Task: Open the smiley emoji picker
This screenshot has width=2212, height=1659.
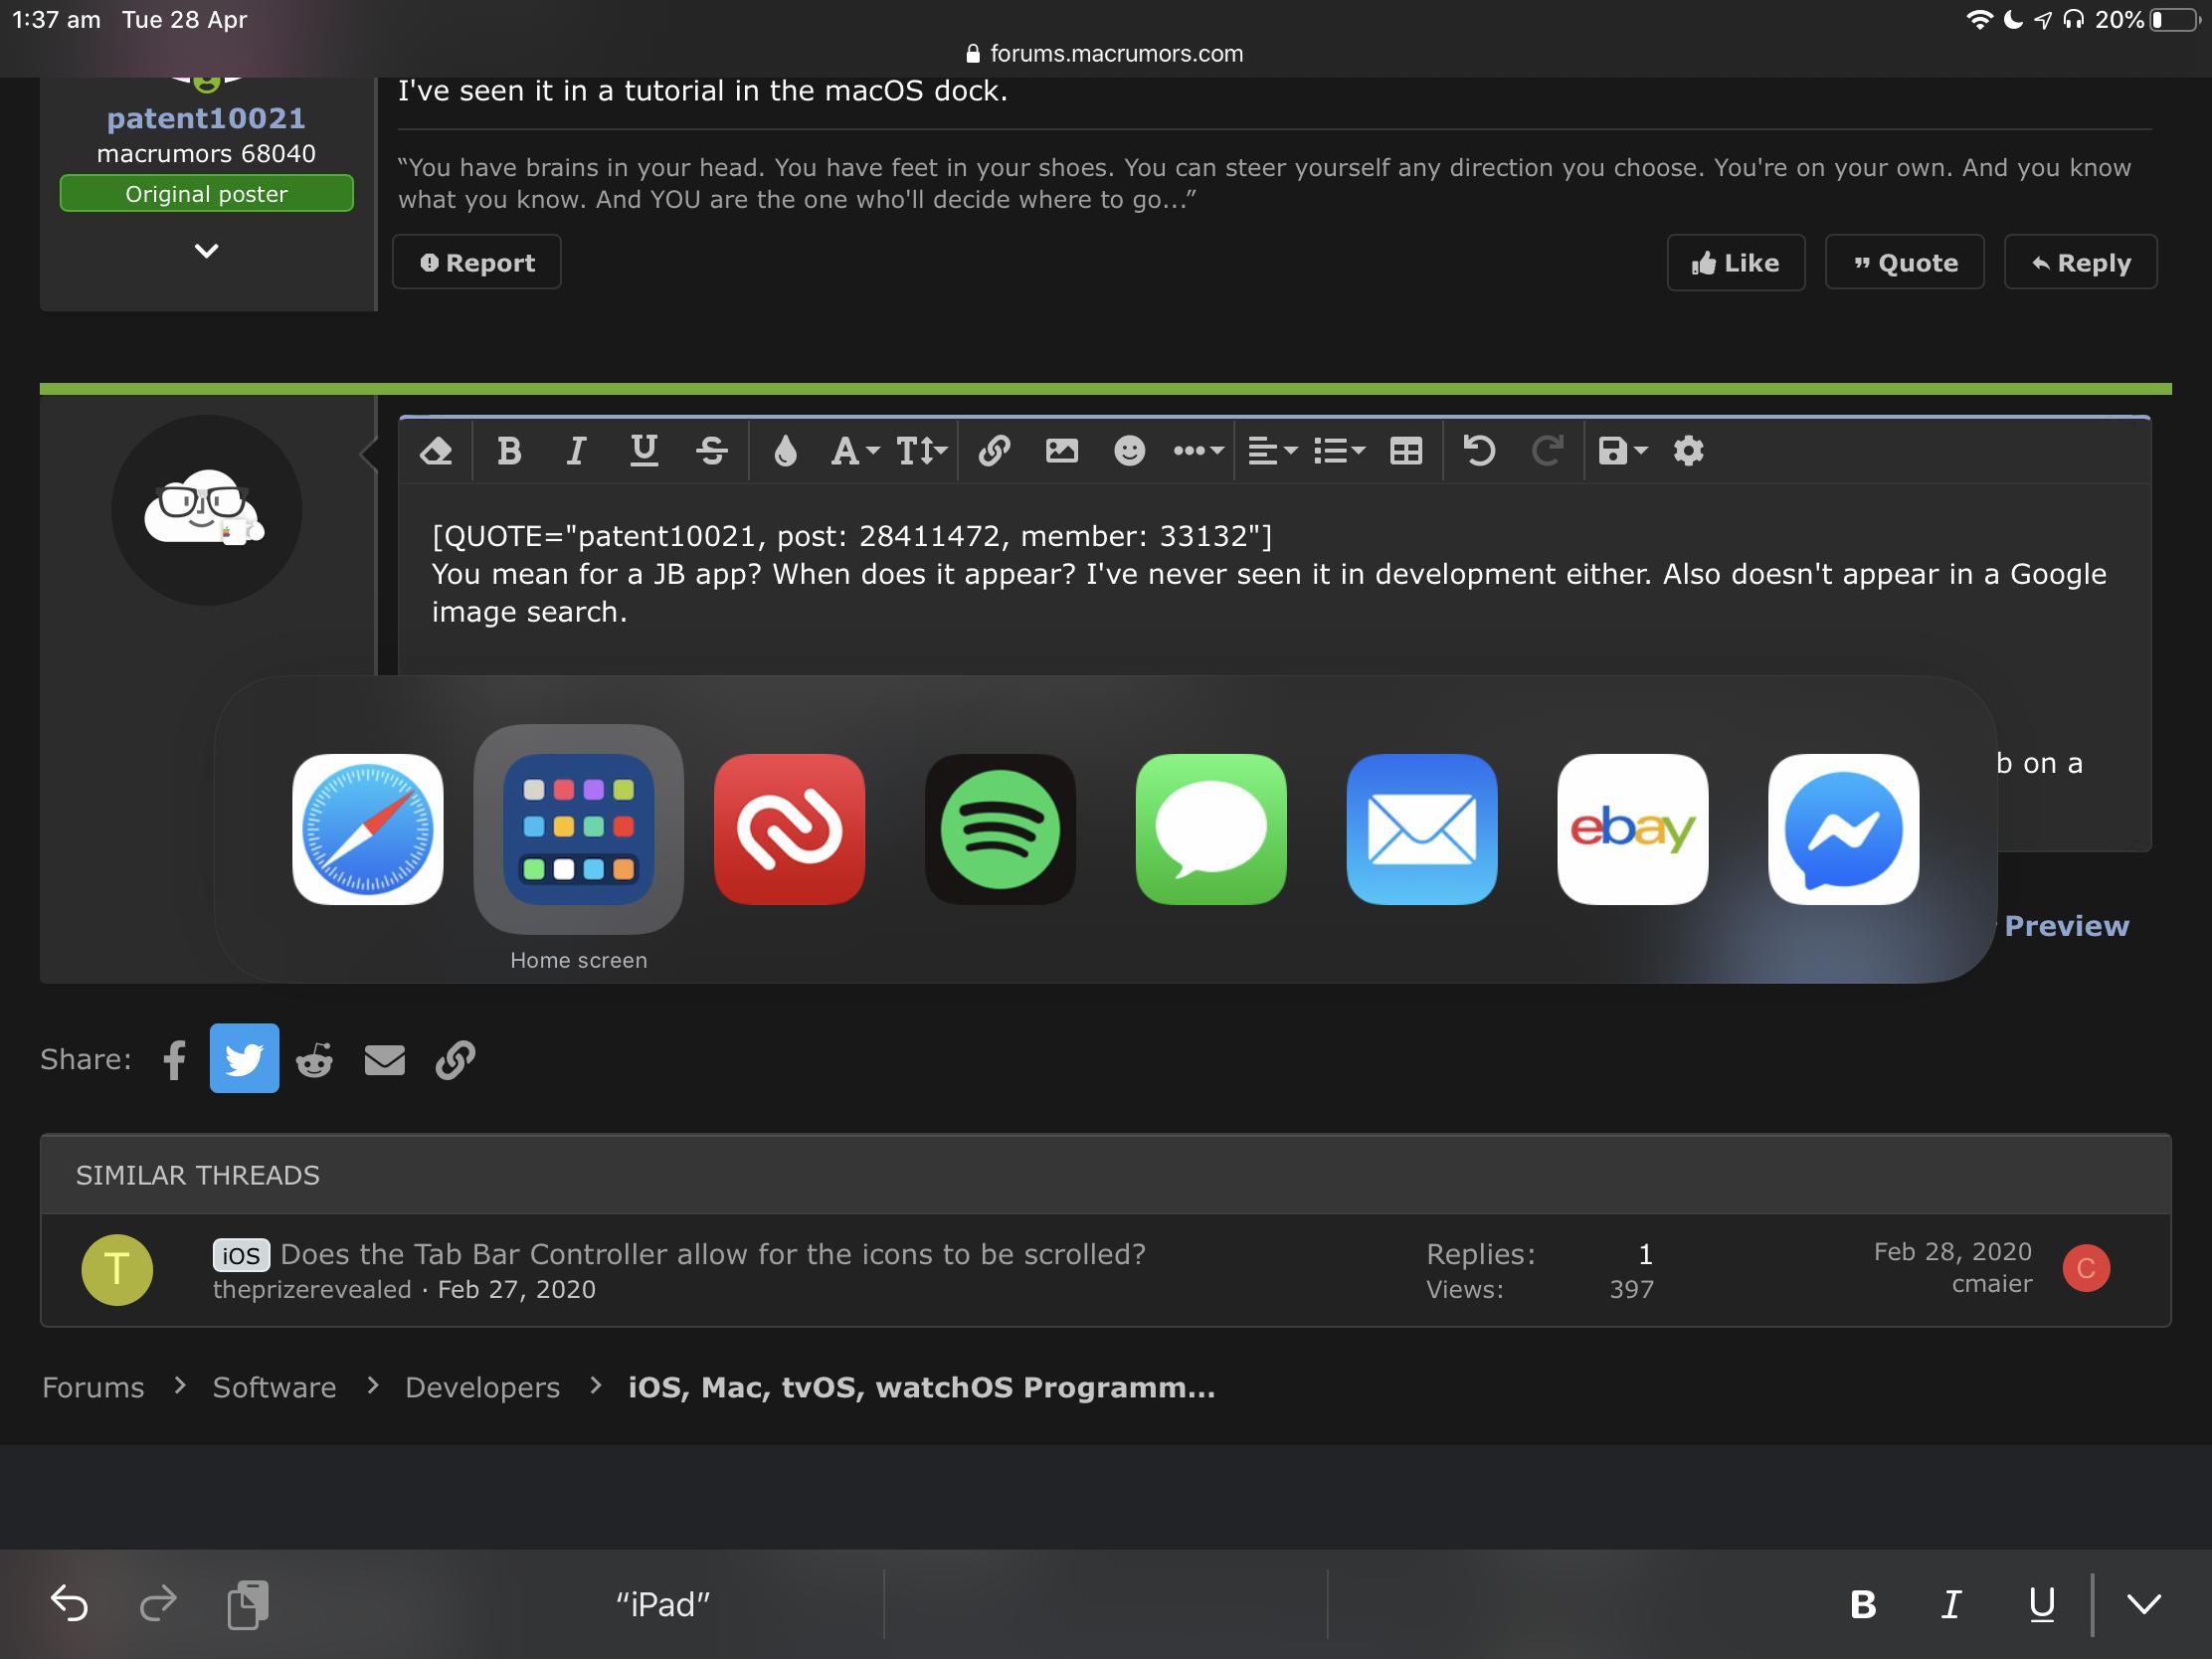Action: [x=1129, y=451]
